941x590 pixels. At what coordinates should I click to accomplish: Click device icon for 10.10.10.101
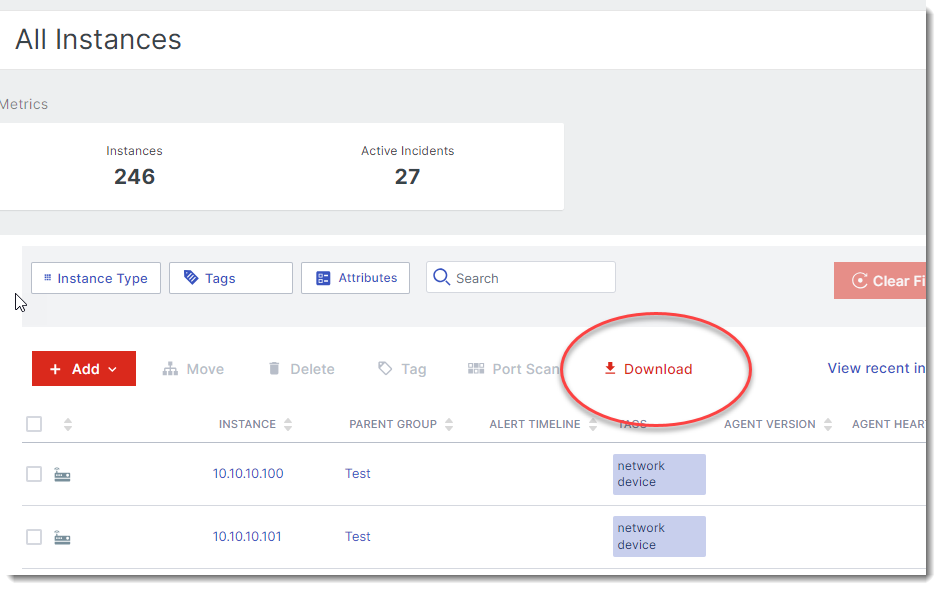coord(62,537)
